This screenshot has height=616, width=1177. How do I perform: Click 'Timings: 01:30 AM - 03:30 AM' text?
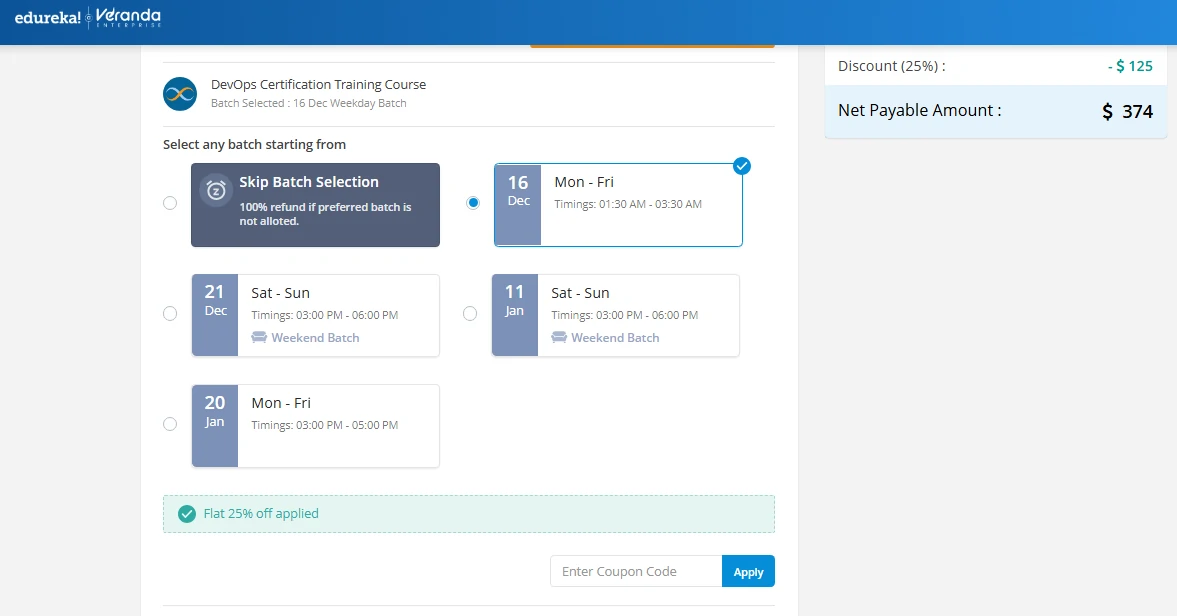pyautogui.click(x=628, y=204)
